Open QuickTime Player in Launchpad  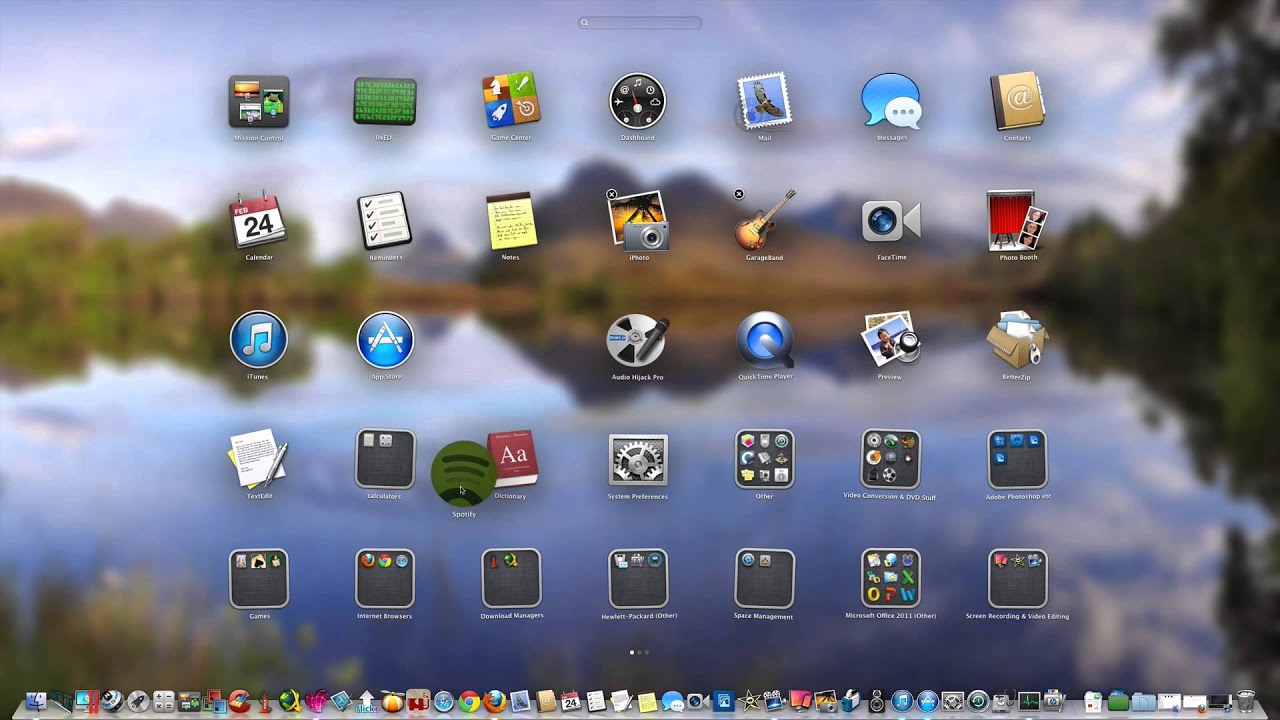click(x=765, y=339)
